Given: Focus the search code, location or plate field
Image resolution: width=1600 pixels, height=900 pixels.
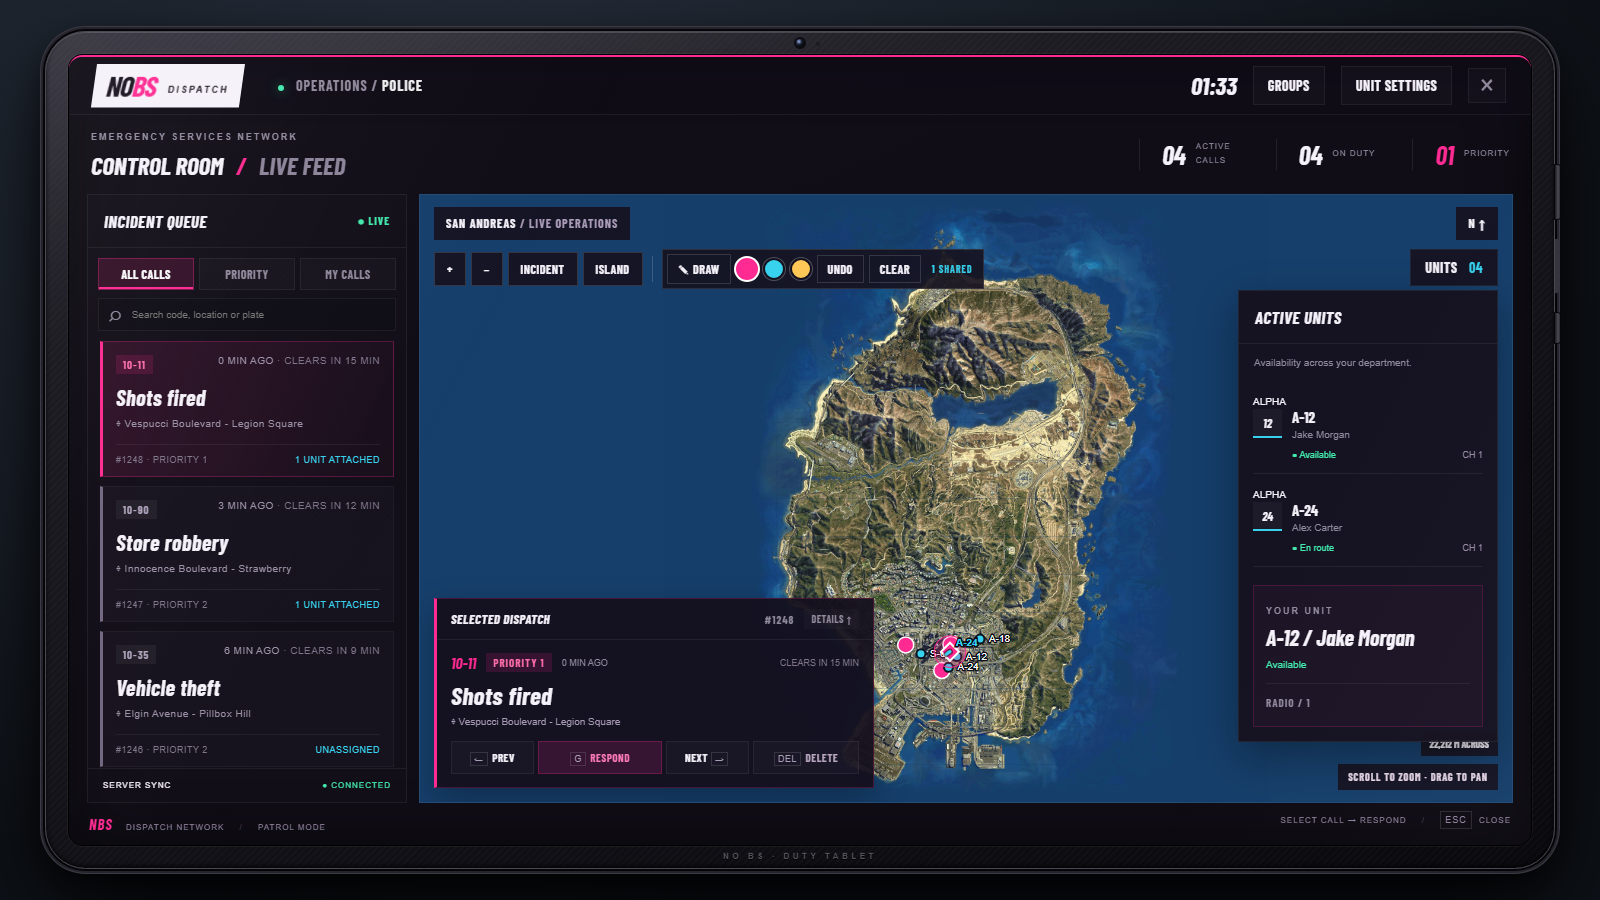Looking at the screenshot, I should (247, 315).
